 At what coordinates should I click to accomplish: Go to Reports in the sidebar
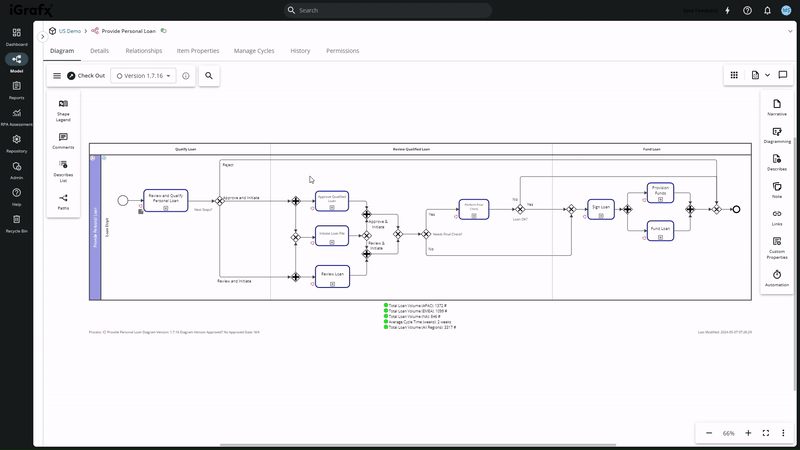(x=17, y=90)
